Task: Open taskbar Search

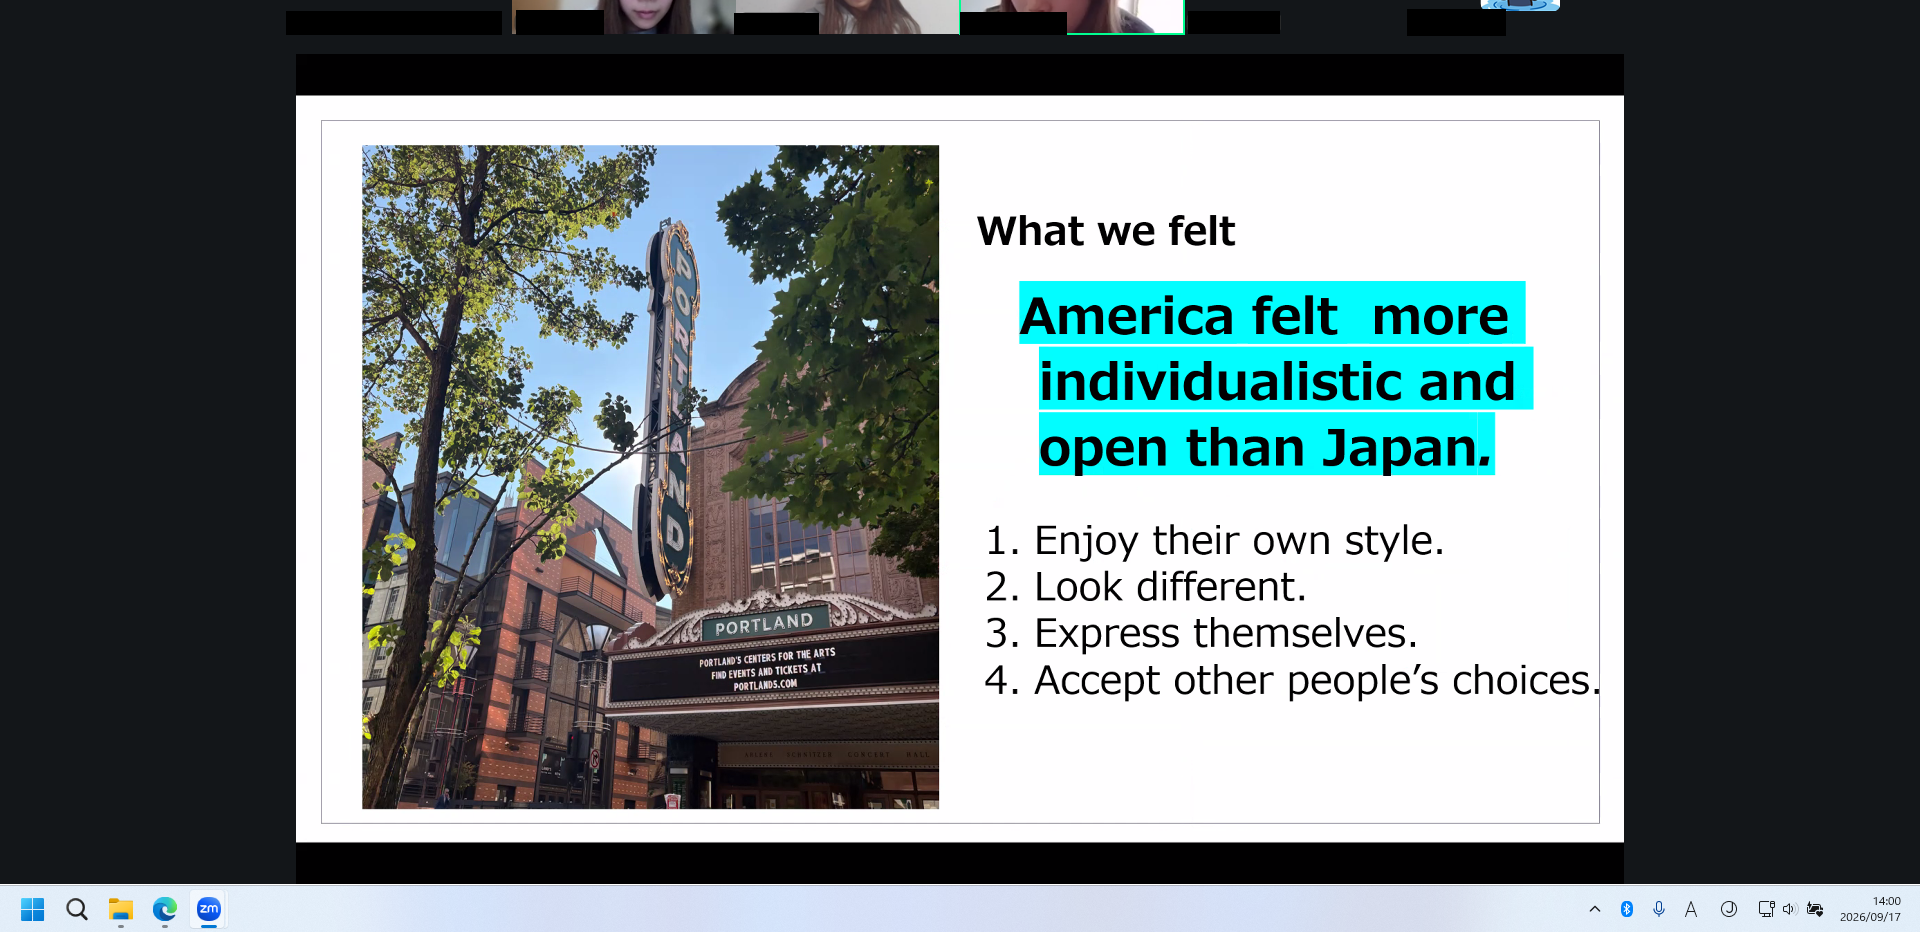Action: click(x=77, y=909)
